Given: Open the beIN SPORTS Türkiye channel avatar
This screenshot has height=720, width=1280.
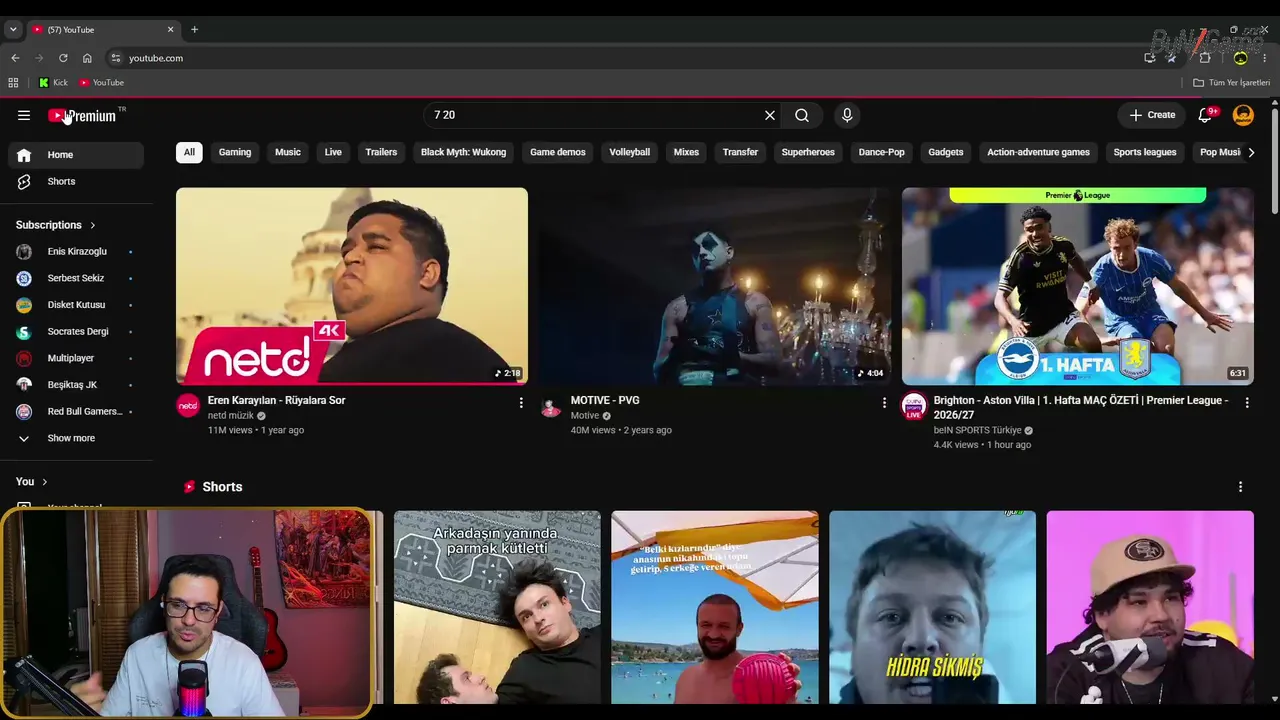Looking at the screenshot, I should pos(914,405).
